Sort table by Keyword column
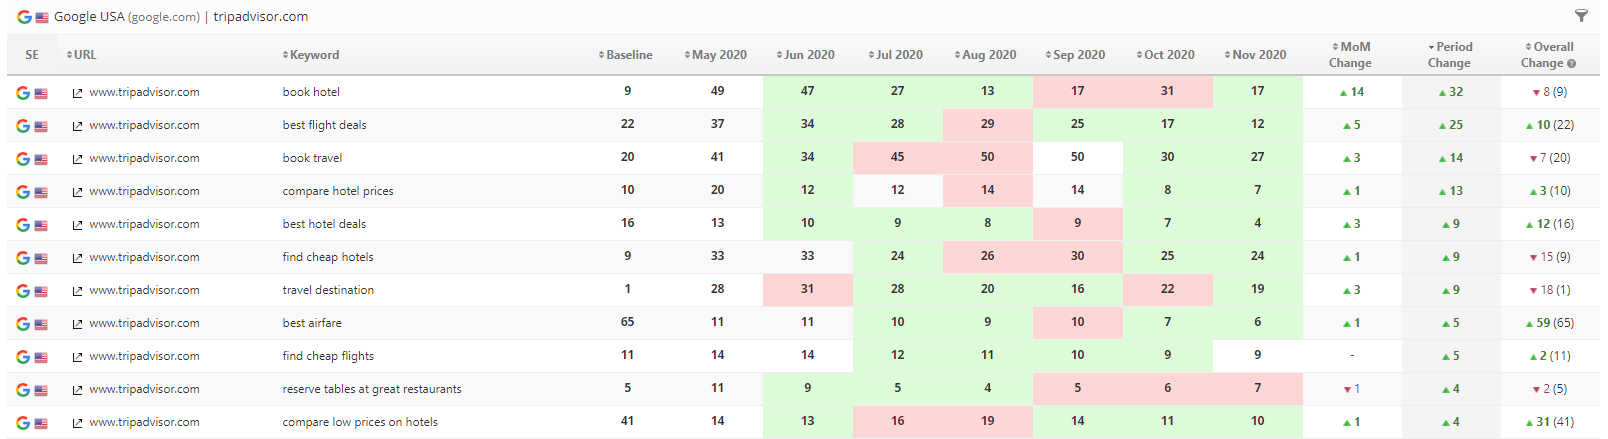The height and width of the screenshot is (439, 1608). [x=311, y=55]
